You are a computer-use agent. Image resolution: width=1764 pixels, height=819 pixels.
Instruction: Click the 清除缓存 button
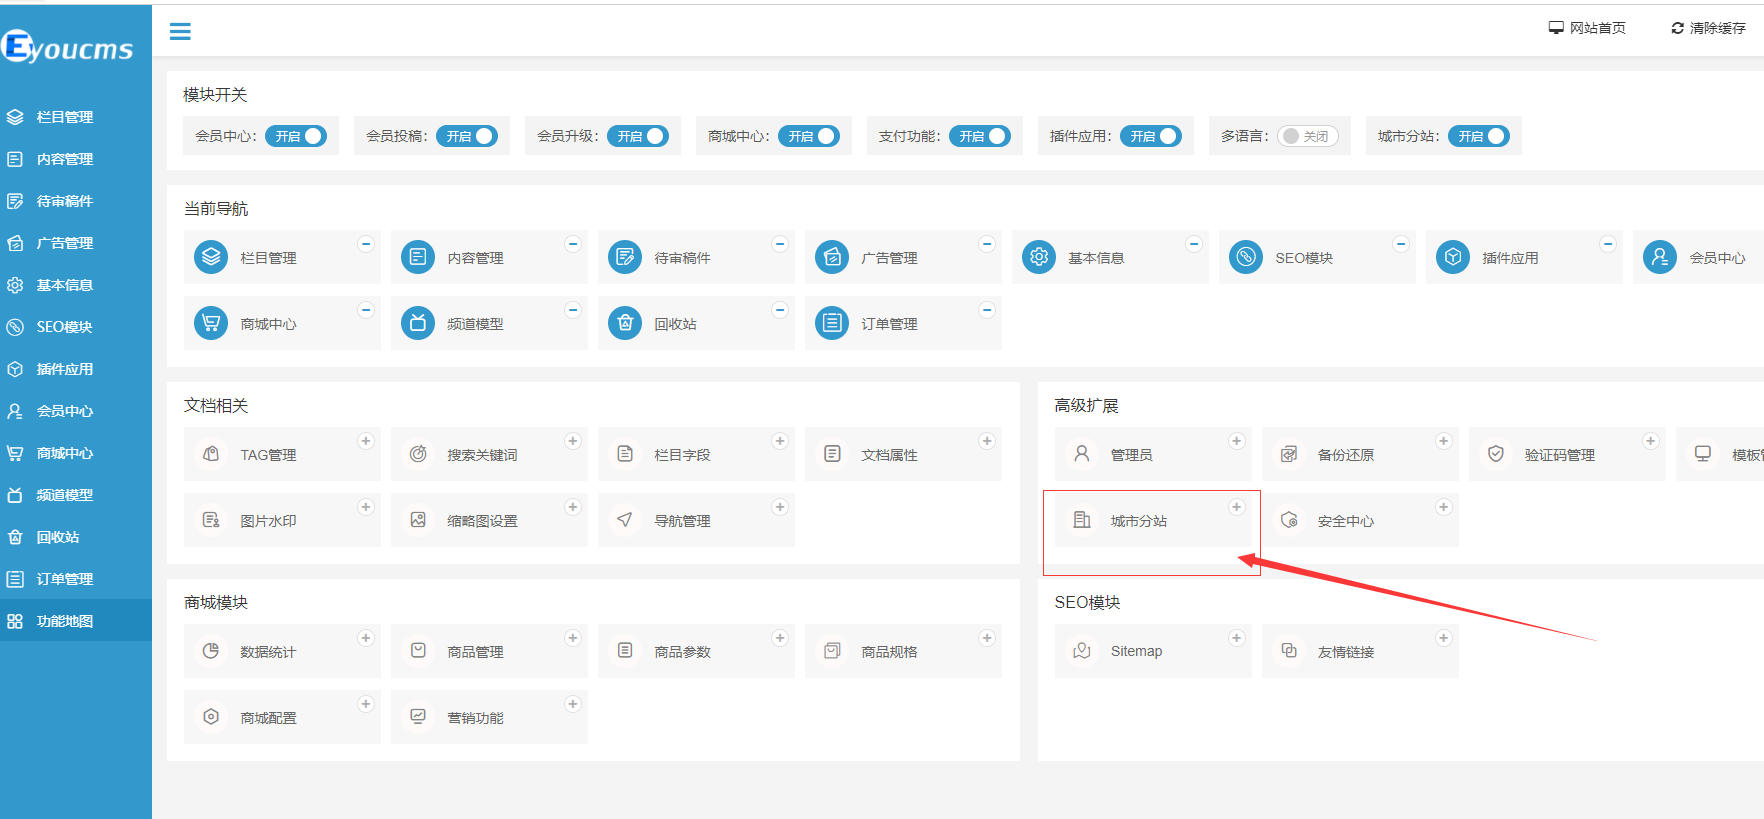(x=1708, y=28)
